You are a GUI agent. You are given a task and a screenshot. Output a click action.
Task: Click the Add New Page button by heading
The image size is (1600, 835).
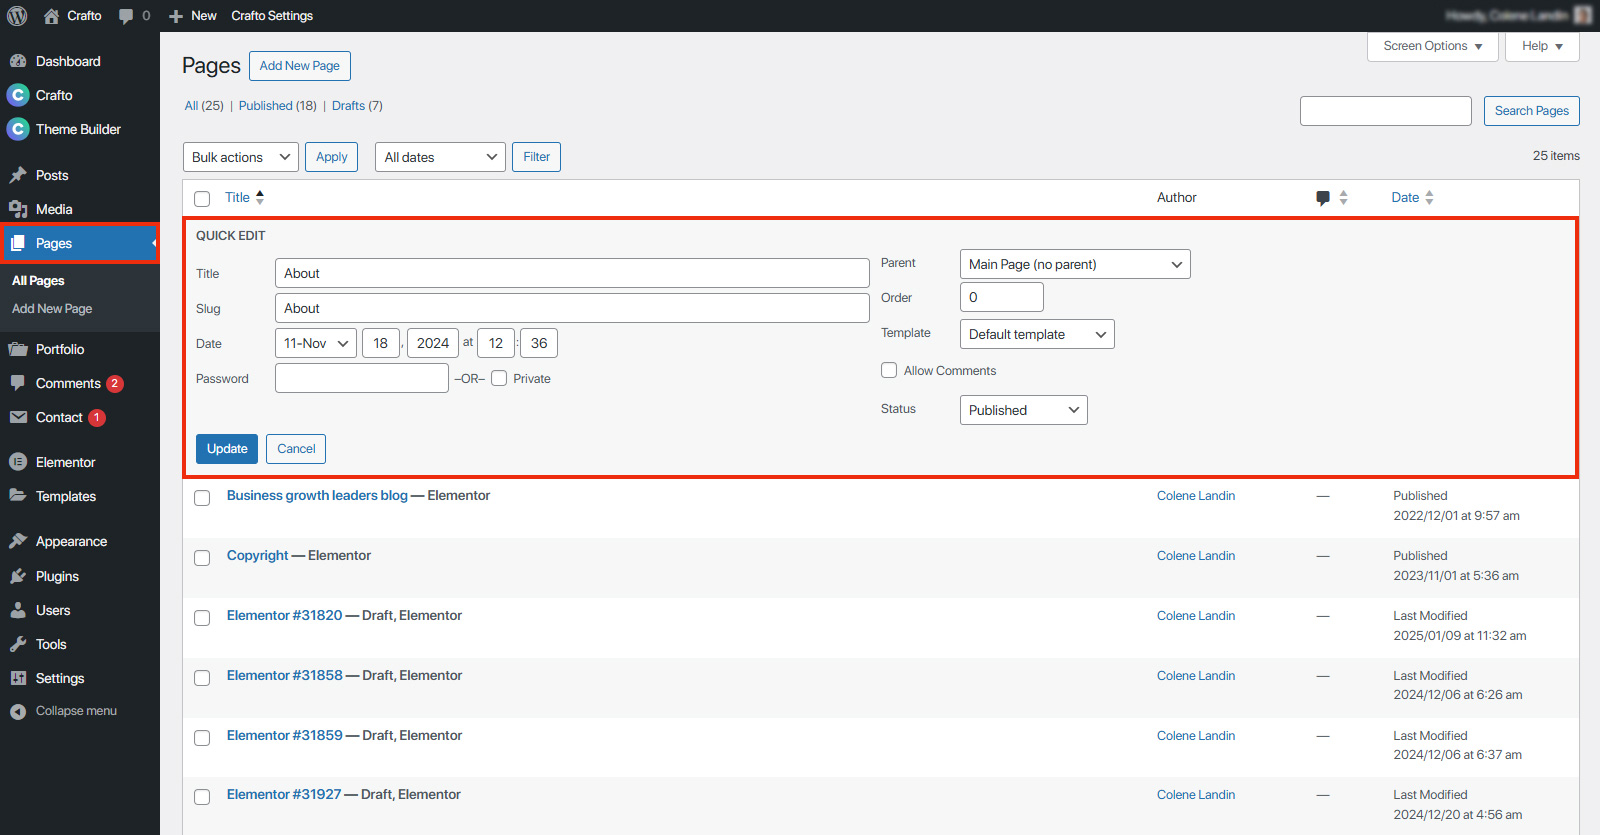tap(300, 66)
